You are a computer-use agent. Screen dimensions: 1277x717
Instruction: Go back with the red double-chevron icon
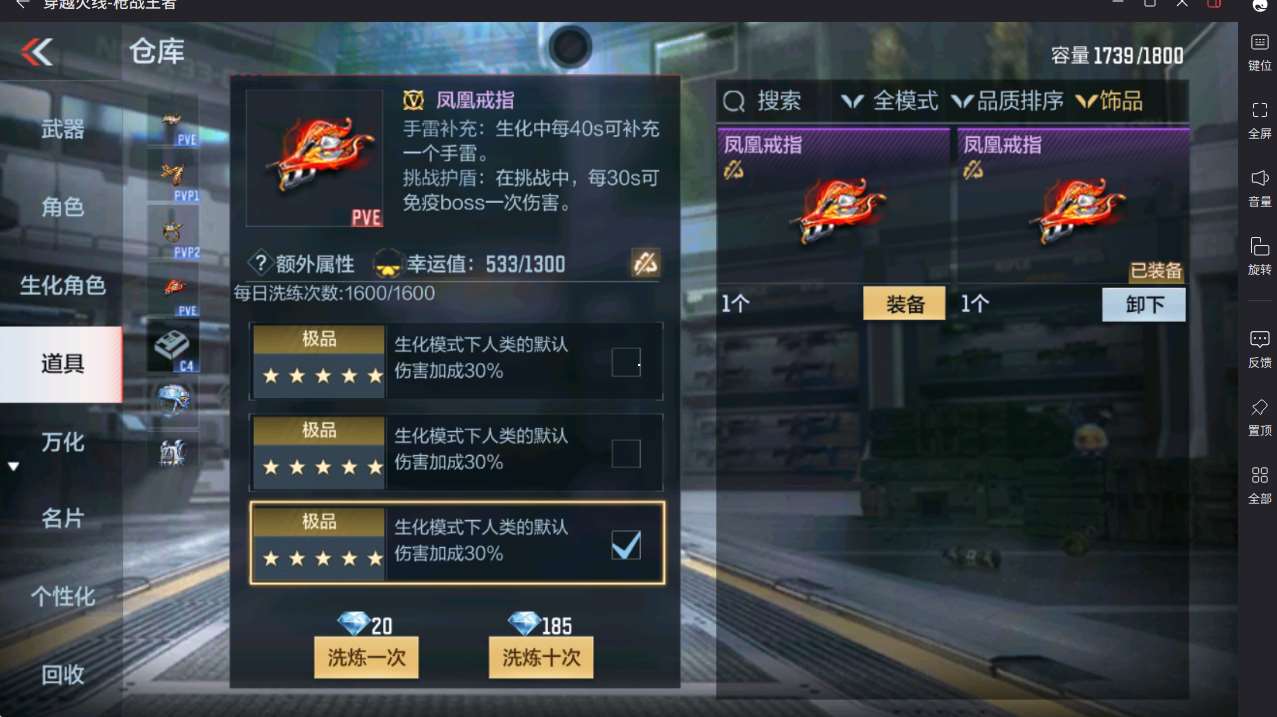click(37, 51)
